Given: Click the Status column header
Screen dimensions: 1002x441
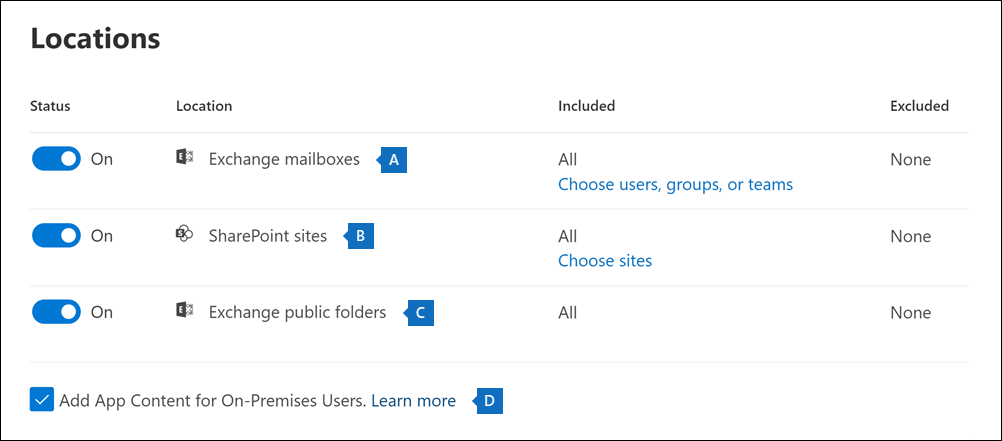Looking at the screenshot, I should coord(50,105).
